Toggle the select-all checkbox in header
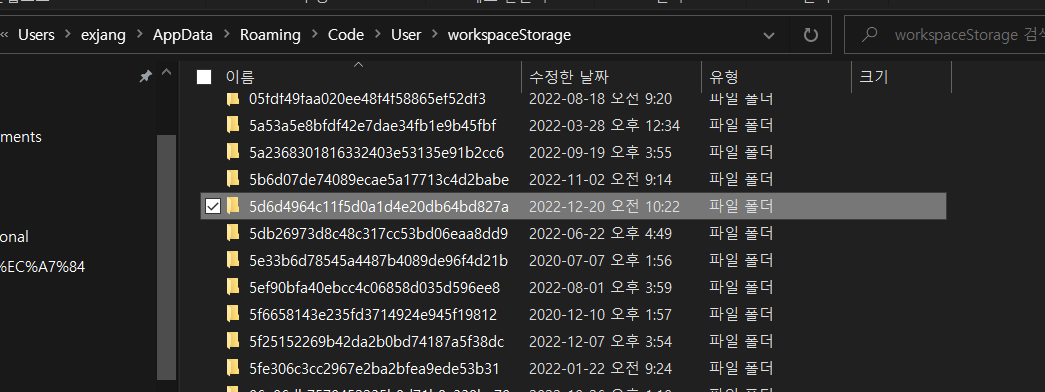 pos(204,77)
